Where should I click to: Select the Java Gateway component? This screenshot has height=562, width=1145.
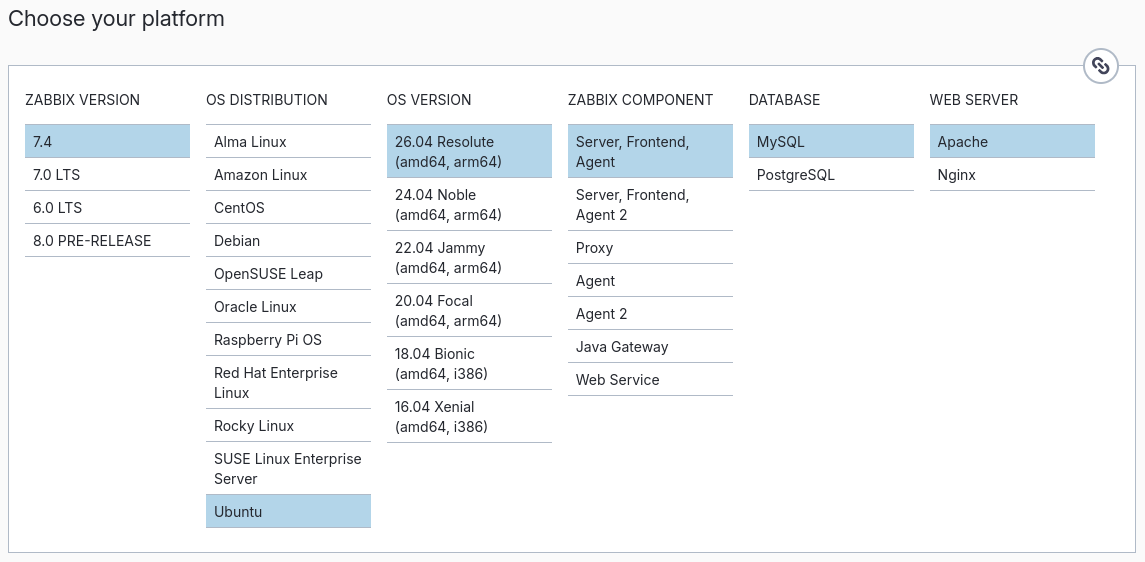(651, 347)
